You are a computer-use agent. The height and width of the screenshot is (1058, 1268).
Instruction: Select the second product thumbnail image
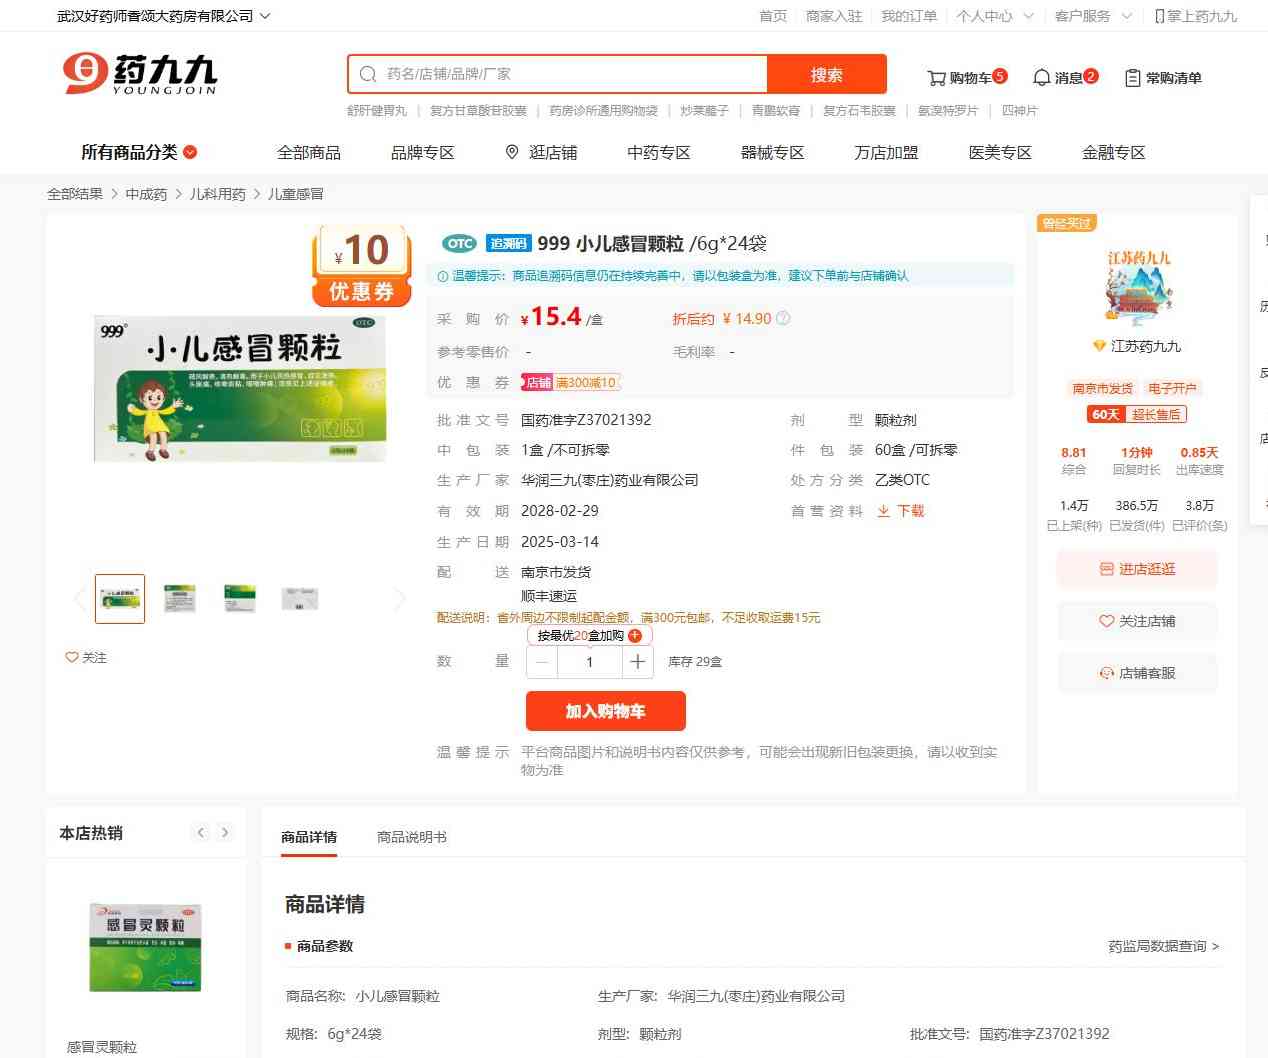pos(180,598)
